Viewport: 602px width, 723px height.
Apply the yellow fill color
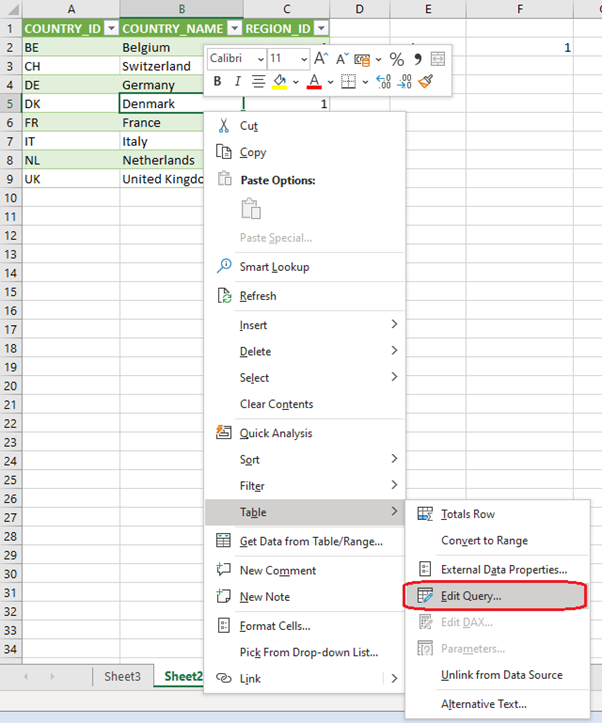point(280,82)
